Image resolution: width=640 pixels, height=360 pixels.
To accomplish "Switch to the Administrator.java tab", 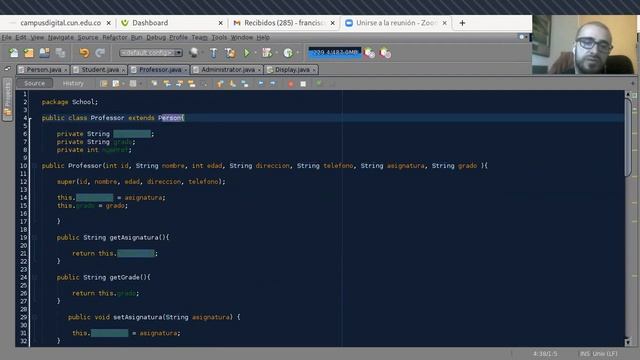I will pos(228,70).
